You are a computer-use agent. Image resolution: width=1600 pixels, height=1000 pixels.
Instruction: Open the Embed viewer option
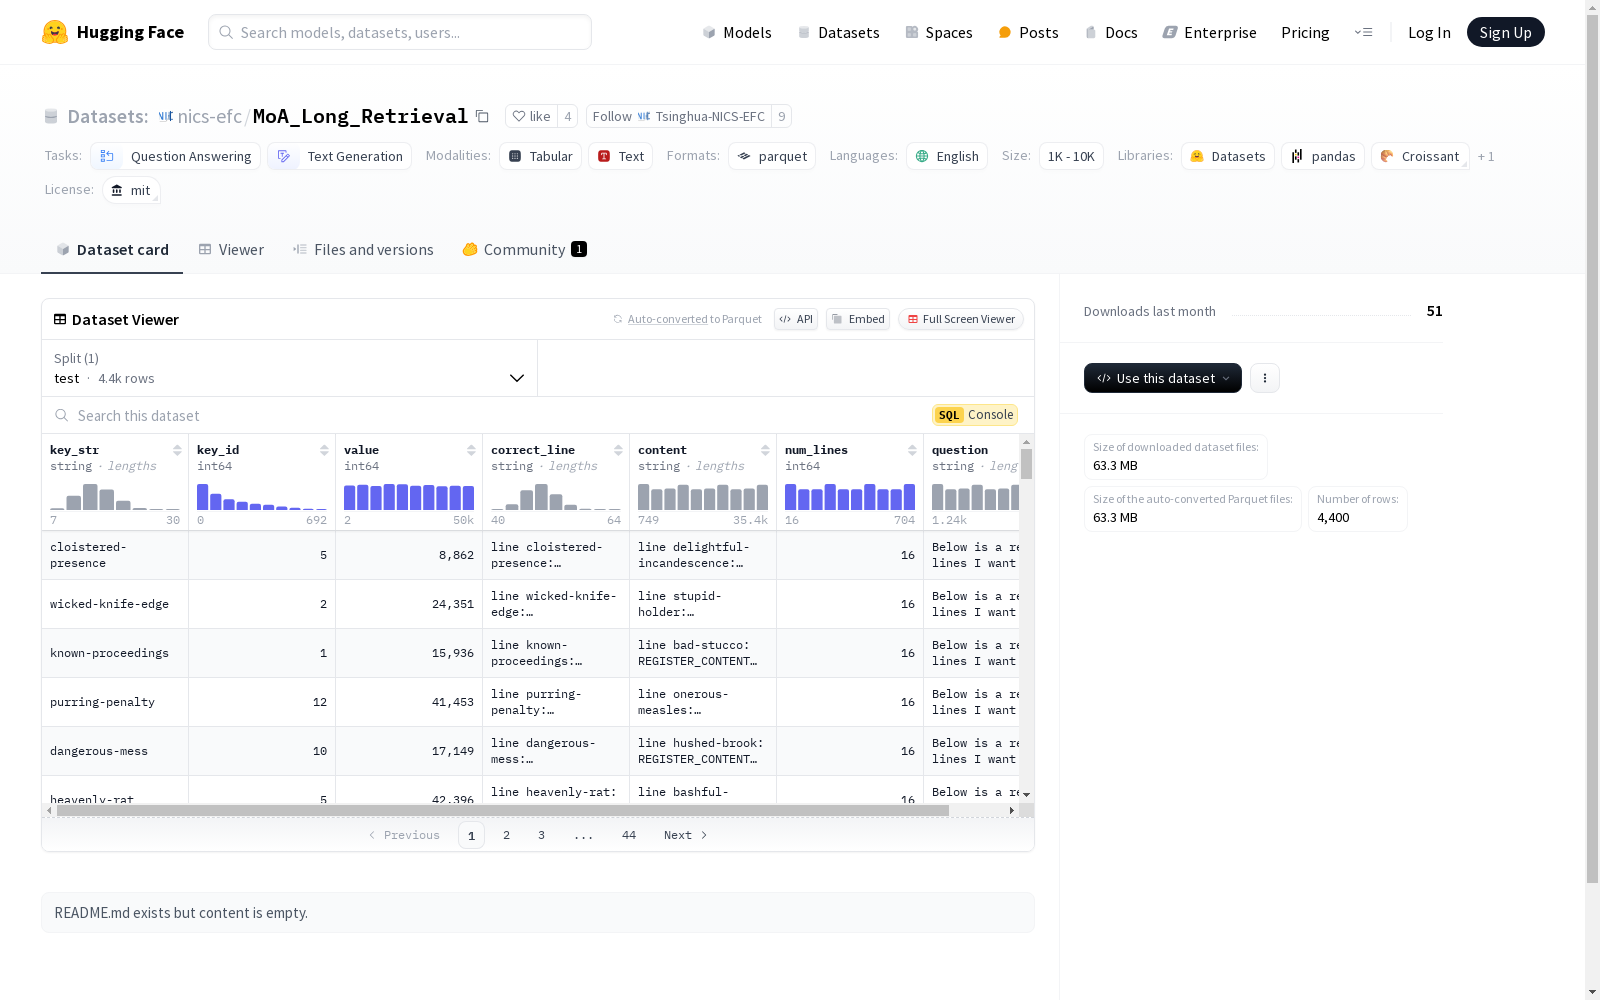[x=858, y=319]
